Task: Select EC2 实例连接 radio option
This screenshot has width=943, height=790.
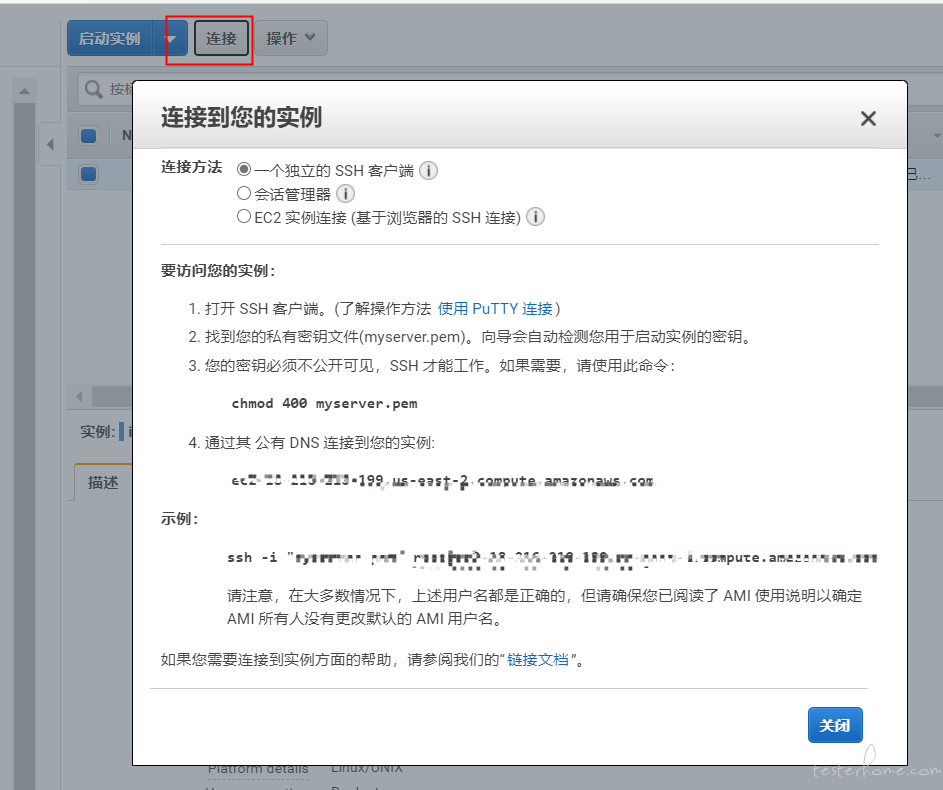Action: [244, 216]
